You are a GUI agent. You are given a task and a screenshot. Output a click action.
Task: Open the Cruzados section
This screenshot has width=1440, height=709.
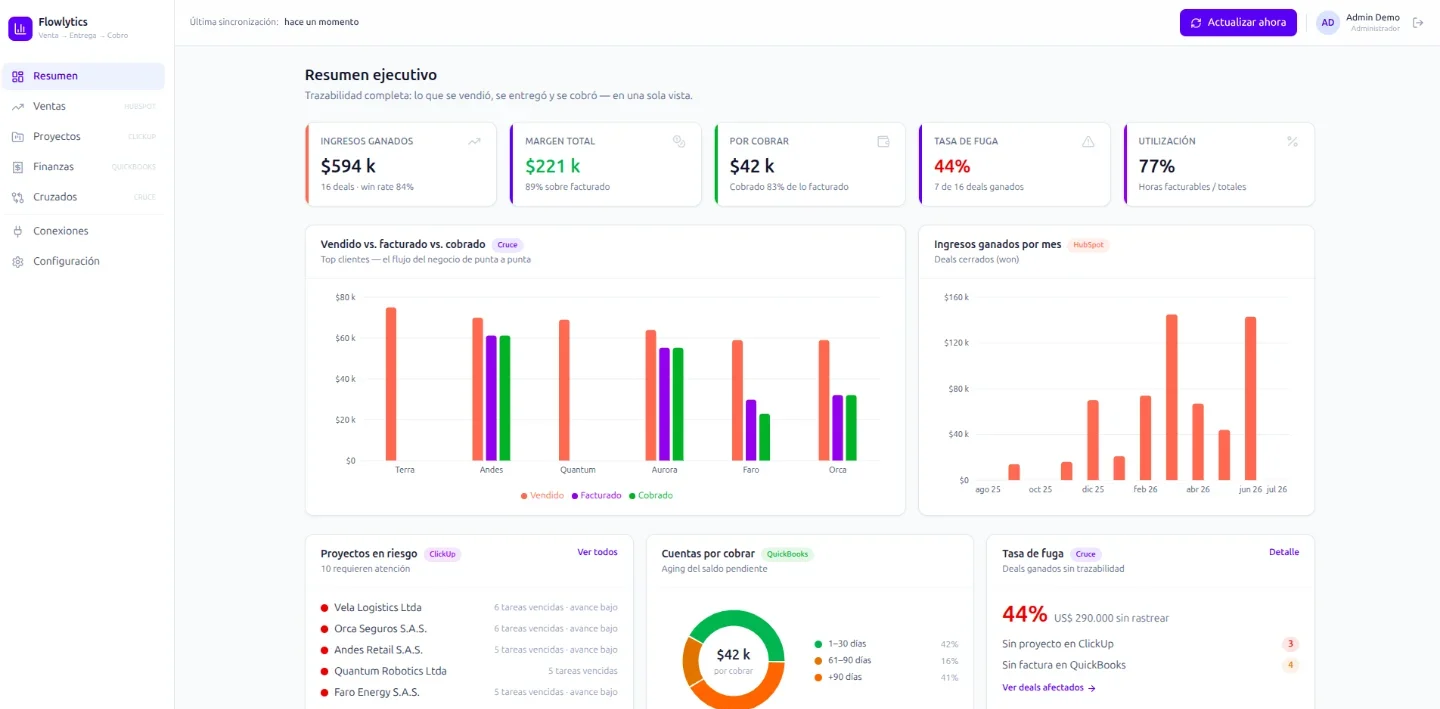click(x=84, y=197)
